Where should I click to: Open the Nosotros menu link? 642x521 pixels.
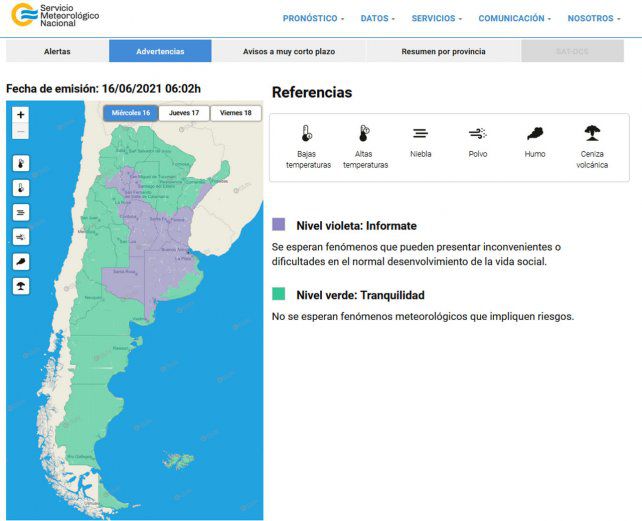pyautogui.click(x=594, y=18)
